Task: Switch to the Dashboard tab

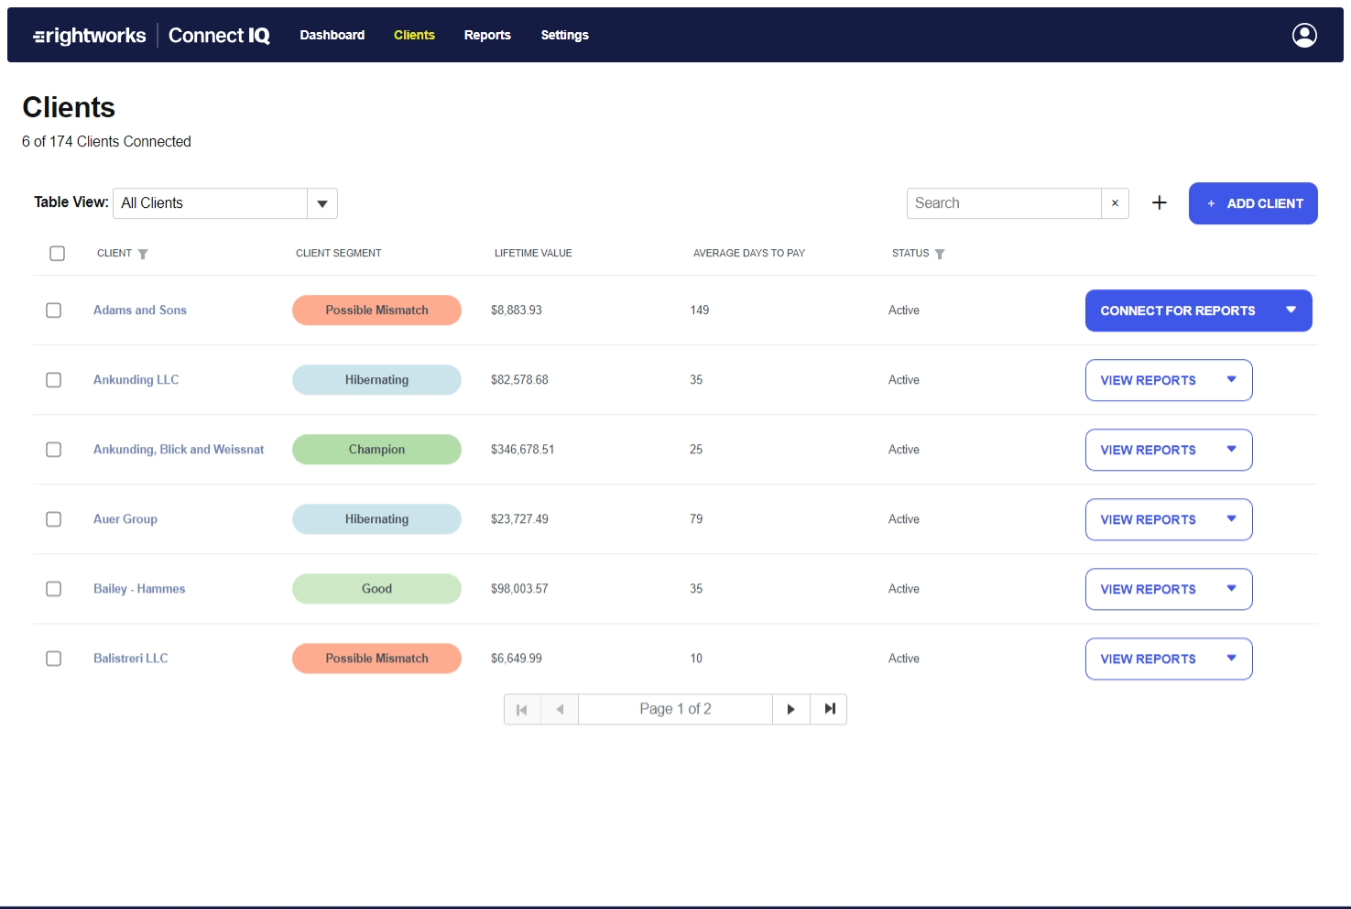Action: tap(332, 35)
